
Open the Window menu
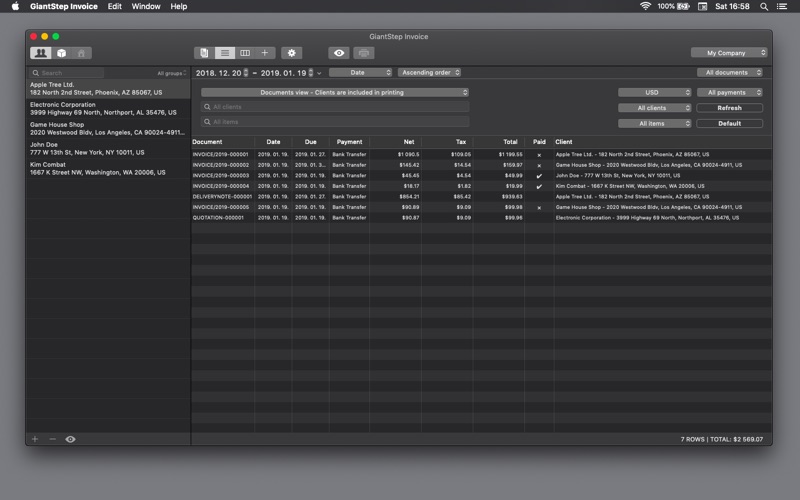(146, 6)
